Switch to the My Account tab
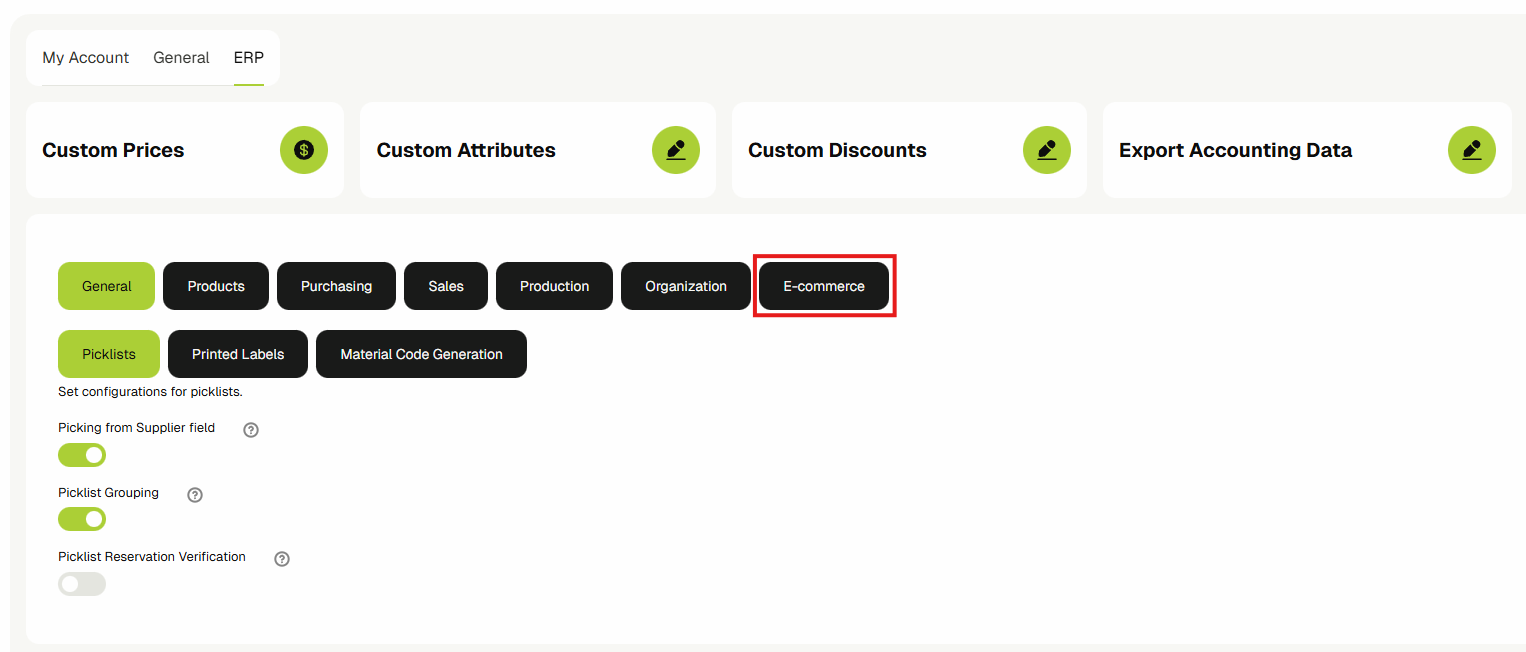 pos(86,58)
